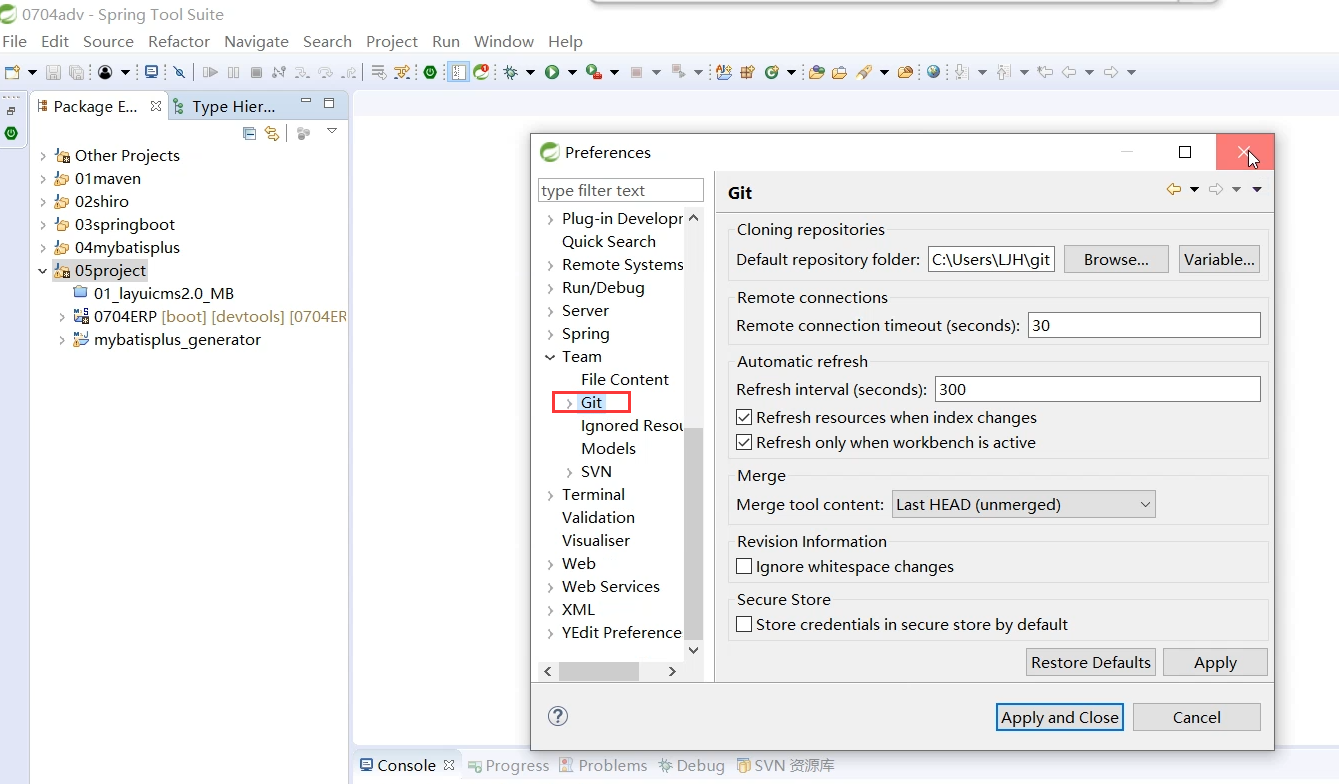Click the Apply button
Image resolution: width=1339 pixels, height=784 pixels.
click(1215, 662)
